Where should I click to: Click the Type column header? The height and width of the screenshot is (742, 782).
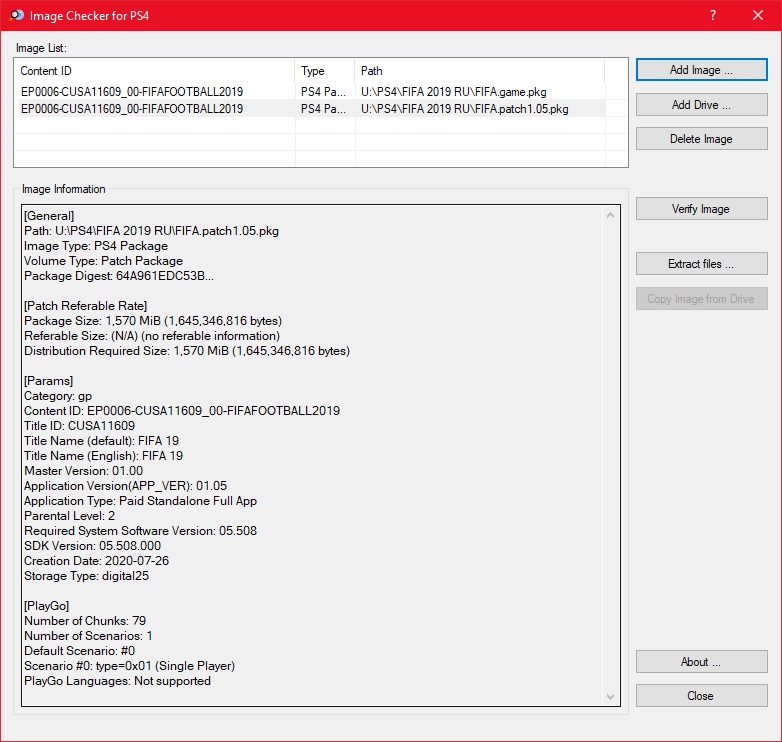coord(325,71)
